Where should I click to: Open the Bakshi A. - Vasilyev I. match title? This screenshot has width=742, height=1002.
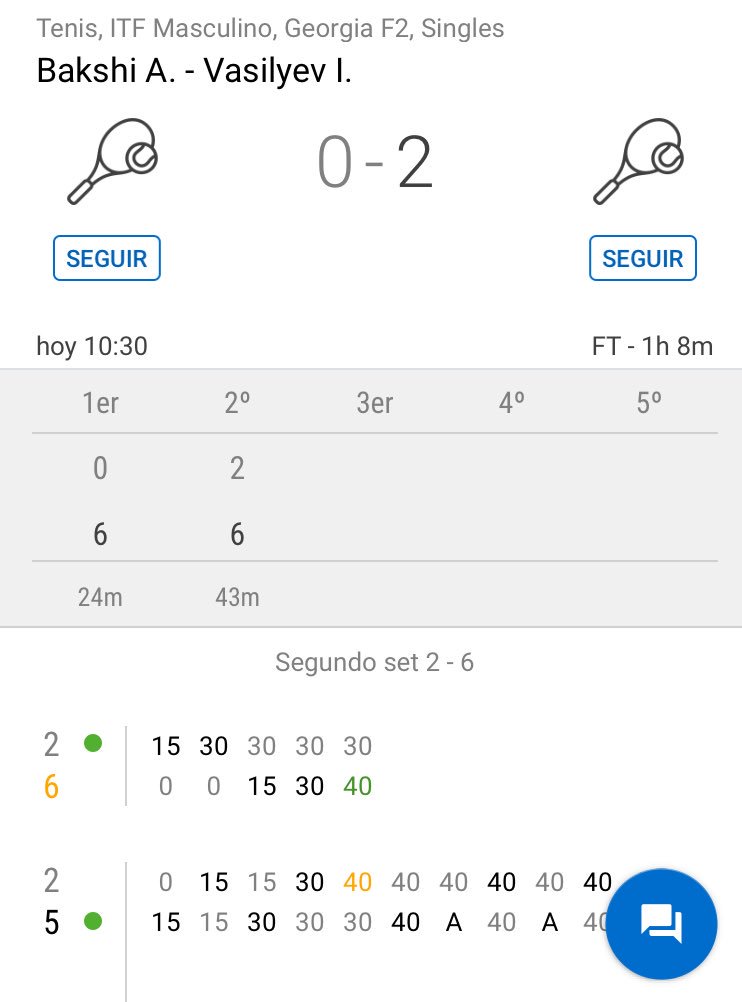(x=194, y=70)
